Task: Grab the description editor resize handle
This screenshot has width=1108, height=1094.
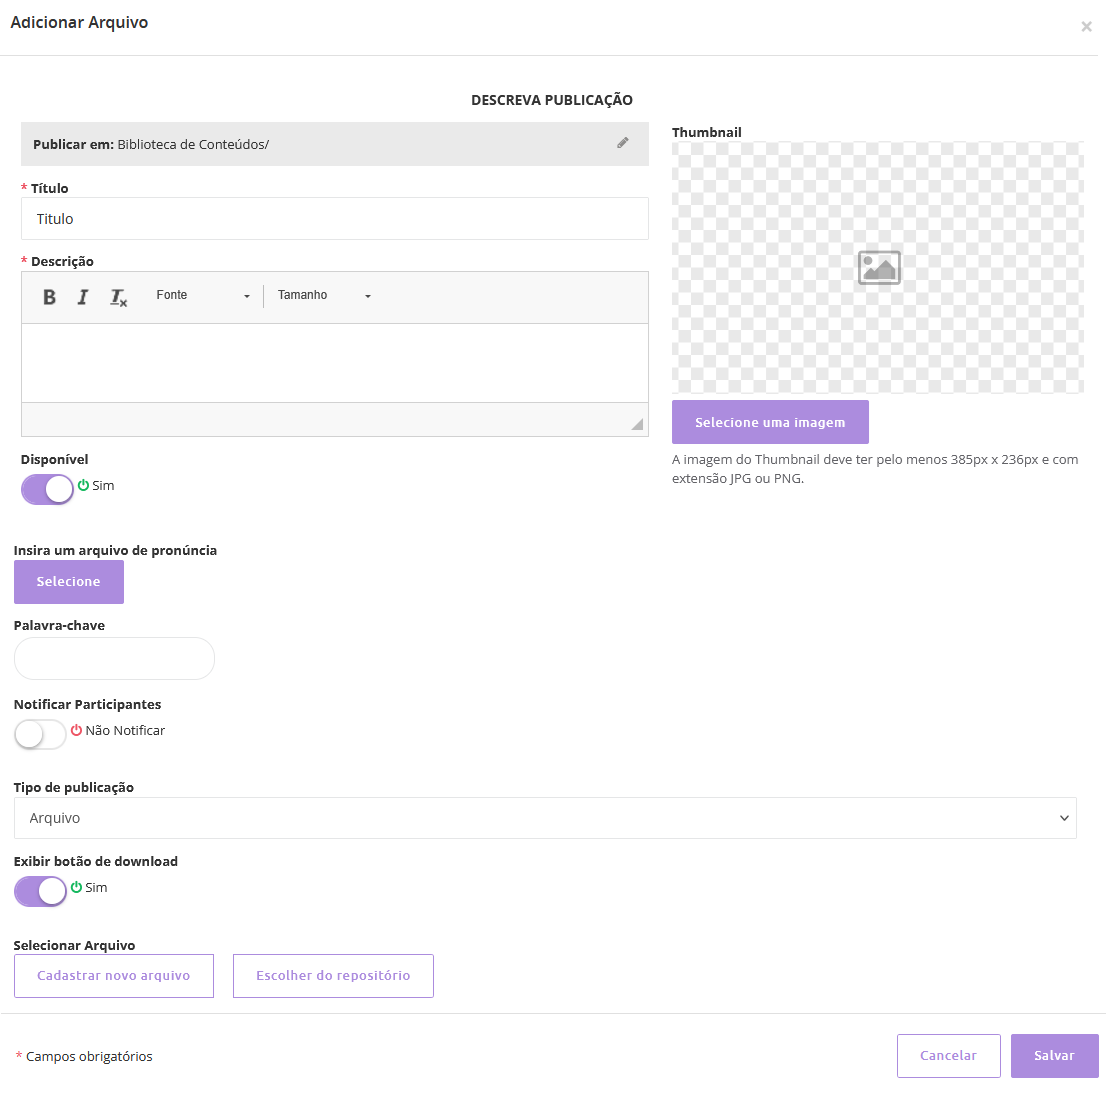Action: coord(637,425)
